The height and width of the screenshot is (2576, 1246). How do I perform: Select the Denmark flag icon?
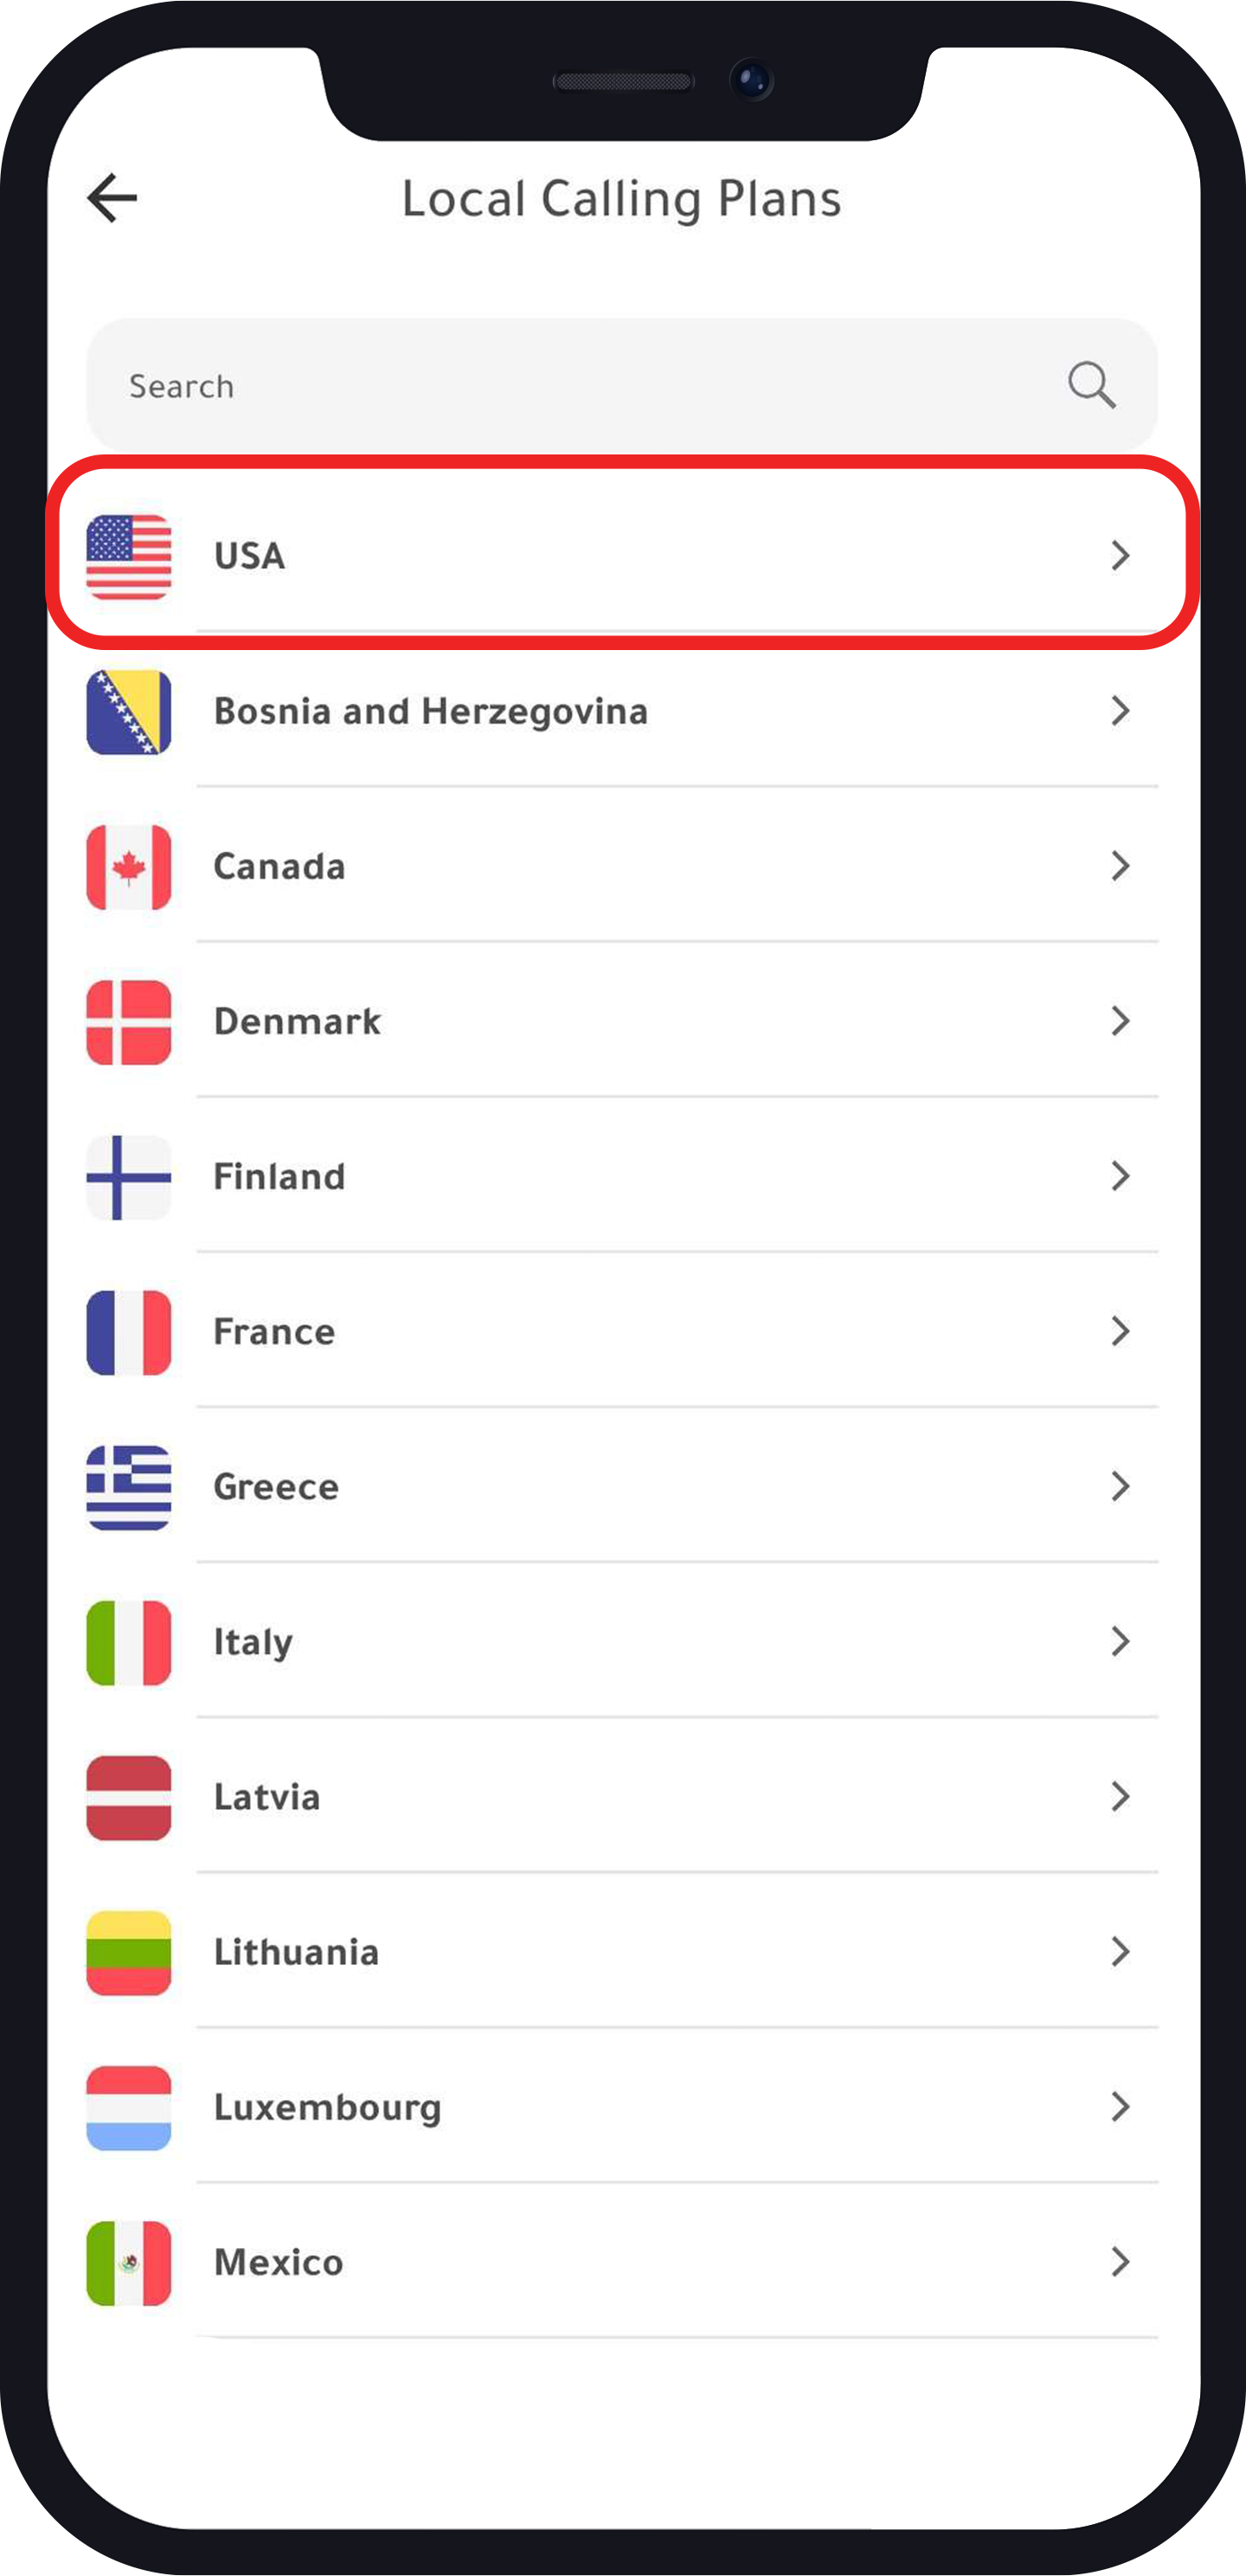point(129,1022)
